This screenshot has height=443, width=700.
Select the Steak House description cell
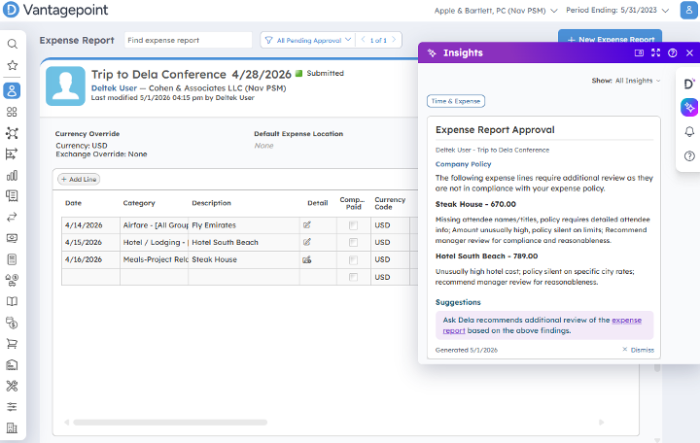point(244,260)
